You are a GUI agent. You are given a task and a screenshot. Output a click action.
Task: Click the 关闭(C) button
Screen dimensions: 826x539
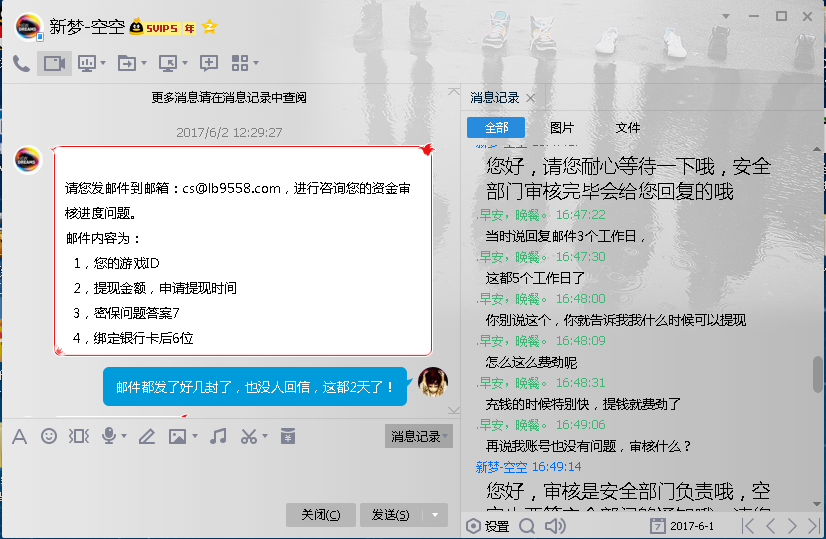click(320, 515)
